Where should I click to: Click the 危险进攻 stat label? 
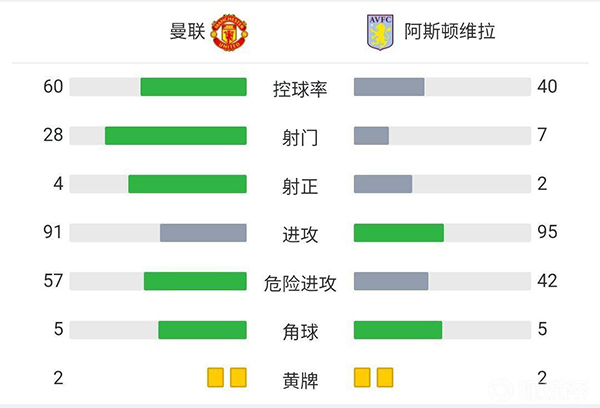point(300,282)
